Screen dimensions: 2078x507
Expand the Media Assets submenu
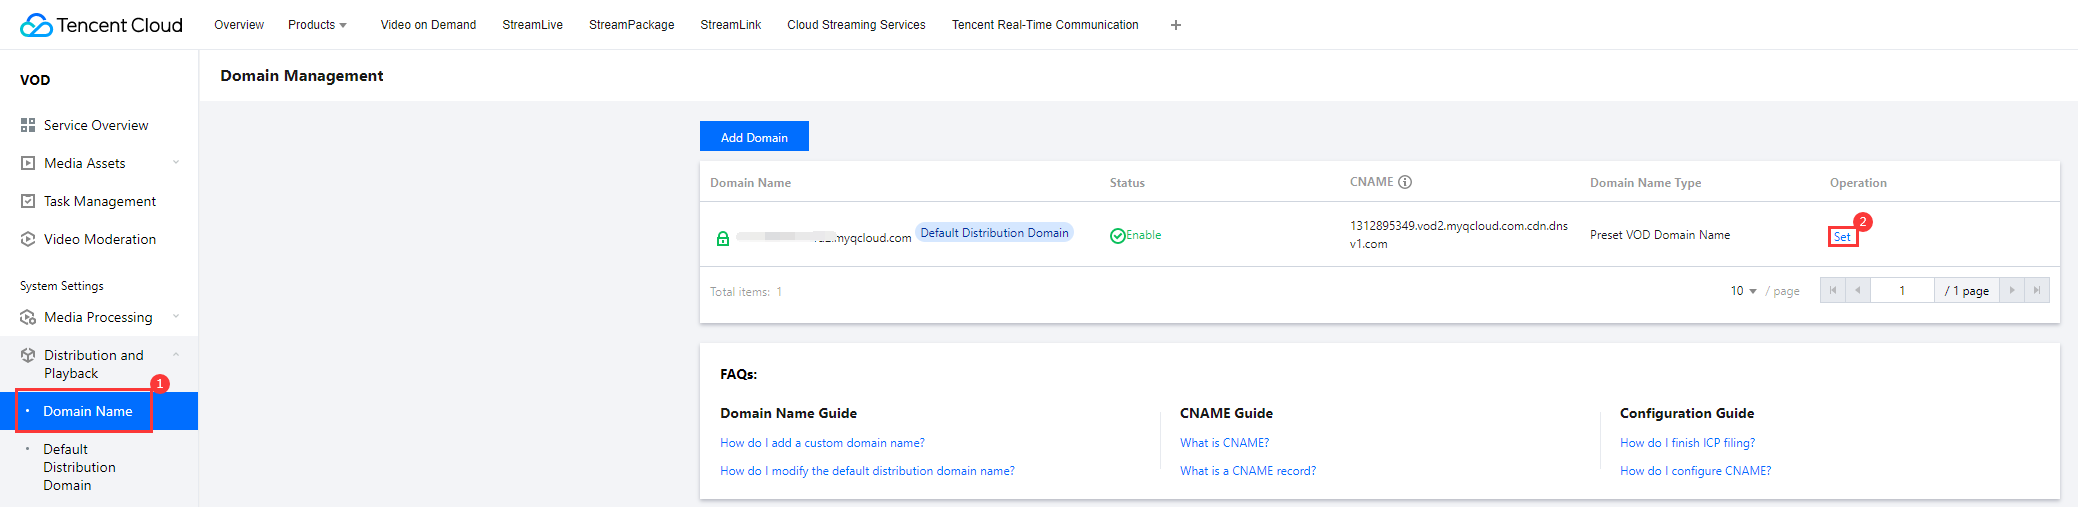176,163
